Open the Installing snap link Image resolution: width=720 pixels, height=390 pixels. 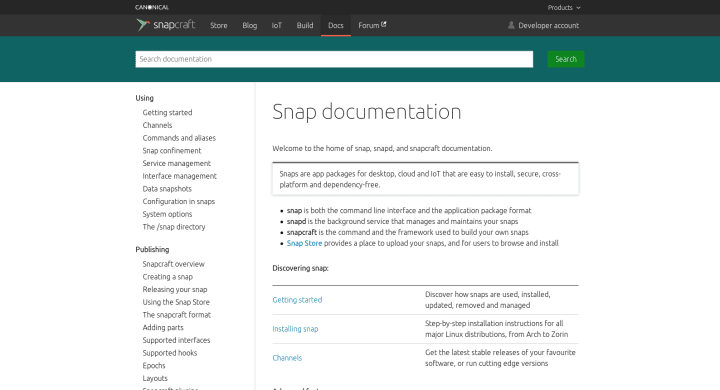pyautogui.click(x=295, y=329)
